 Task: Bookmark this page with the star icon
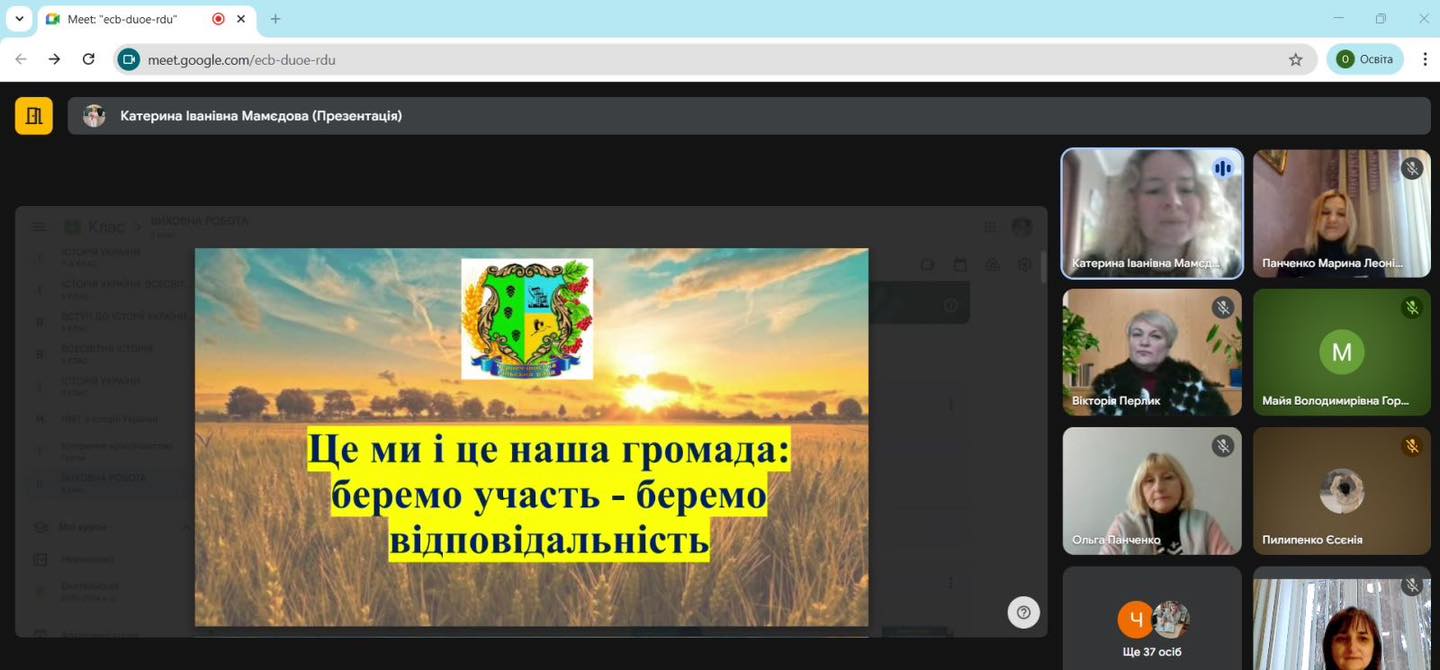coord(1295,60)
